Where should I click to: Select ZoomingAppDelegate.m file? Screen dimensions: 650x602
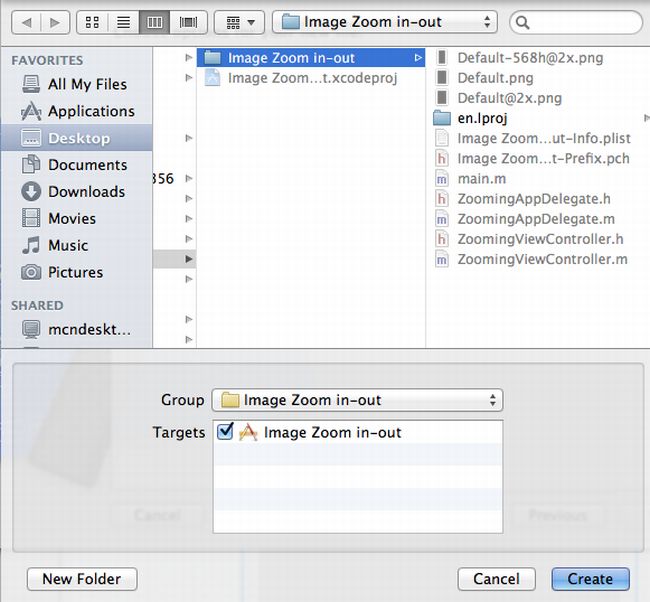pos(536,219)
